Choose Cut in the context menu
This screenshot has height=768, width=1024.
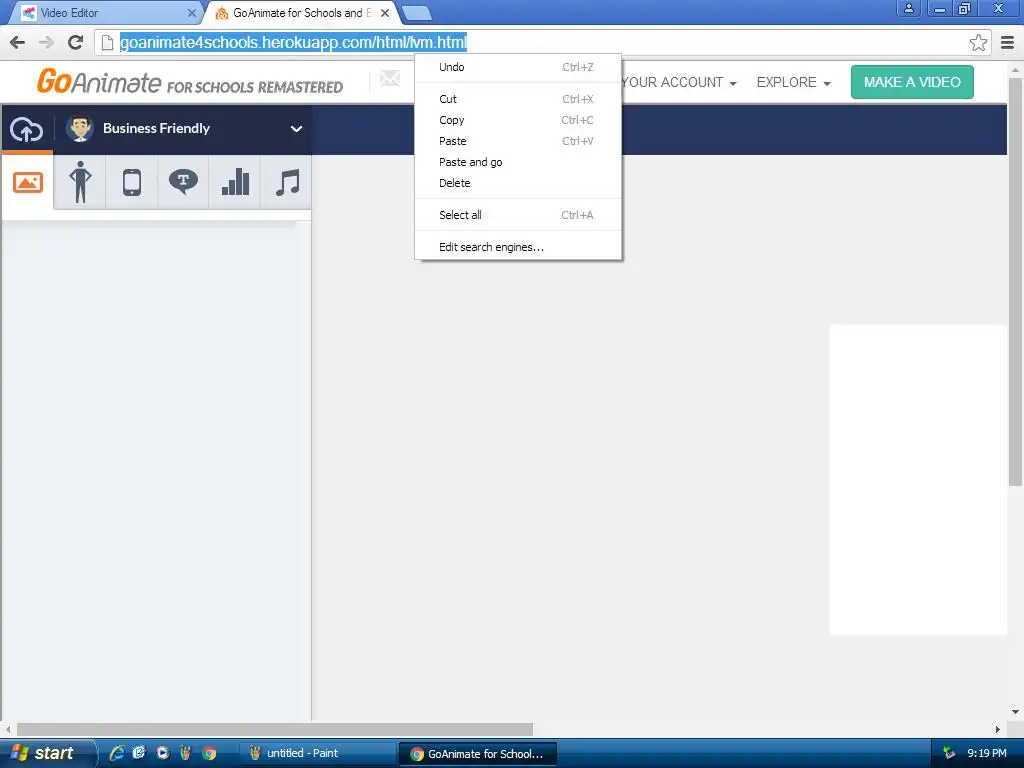pyautogui.click(x=518, y=99)
